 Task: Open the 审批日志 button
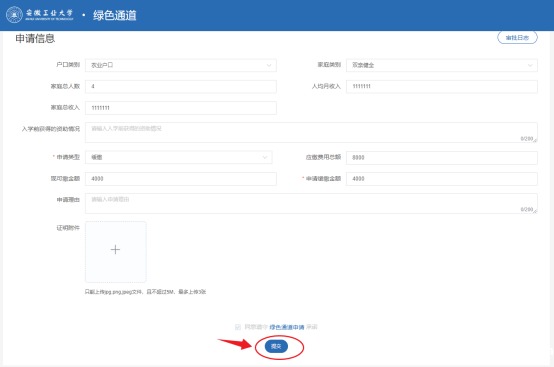[517, 37]
